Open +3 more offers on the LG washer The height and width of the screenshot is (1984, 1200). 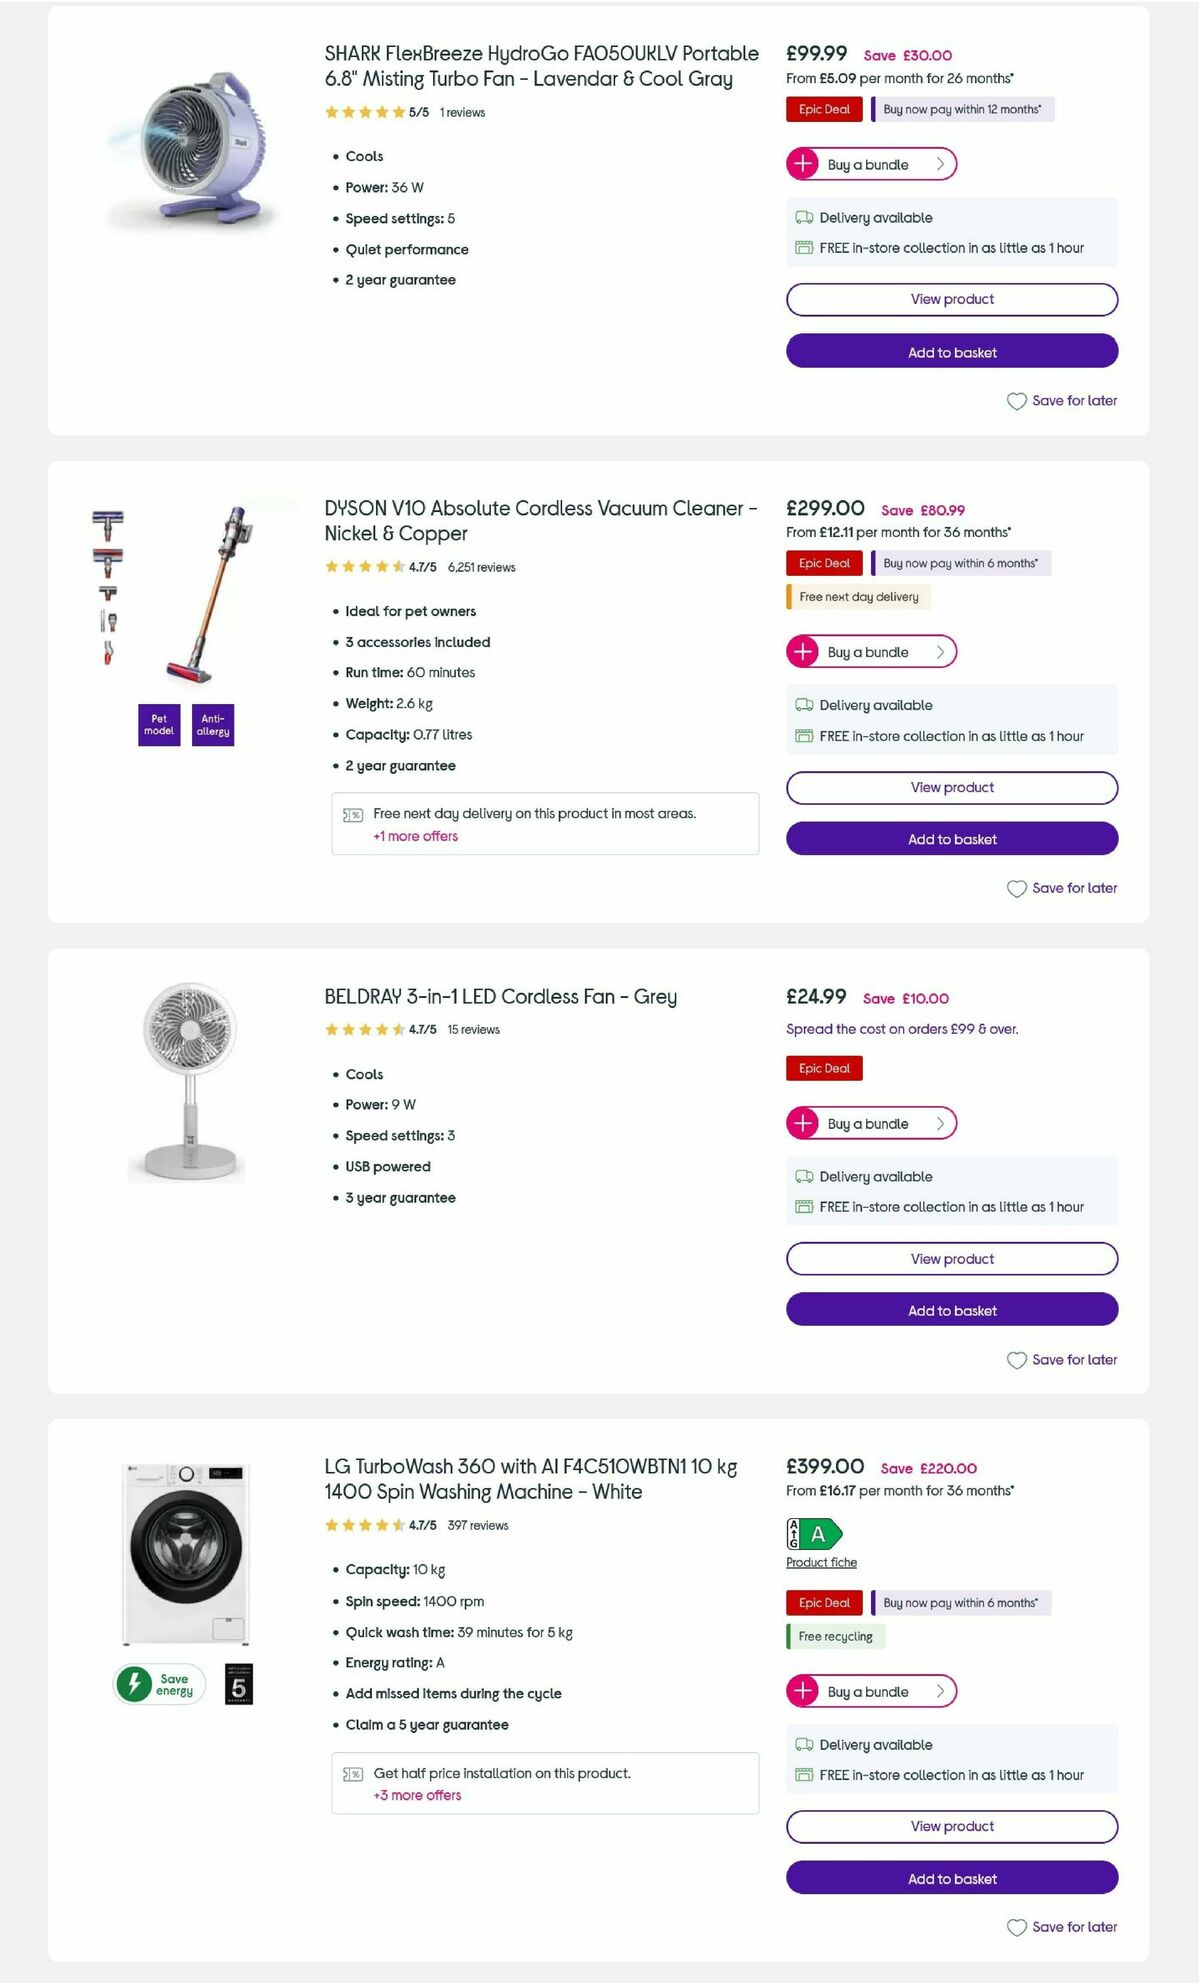[x=415, y=1795]
